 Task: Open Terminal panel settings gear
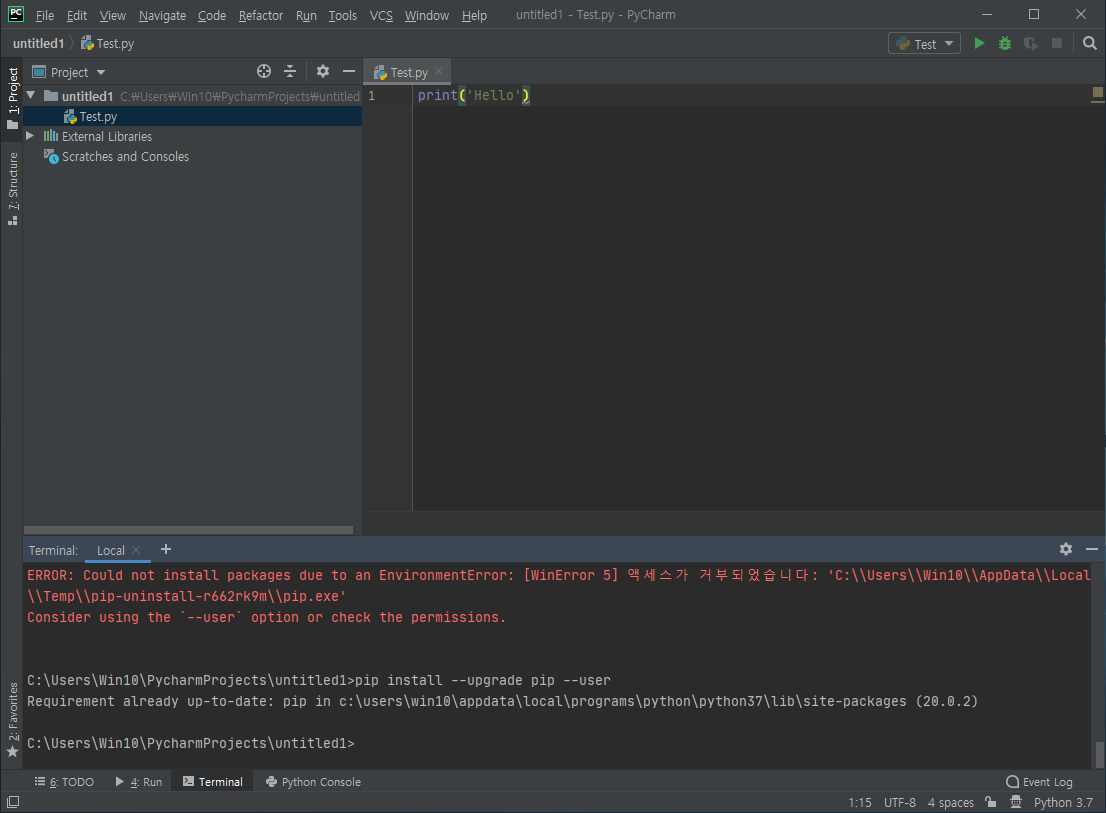click(1066, 549)
